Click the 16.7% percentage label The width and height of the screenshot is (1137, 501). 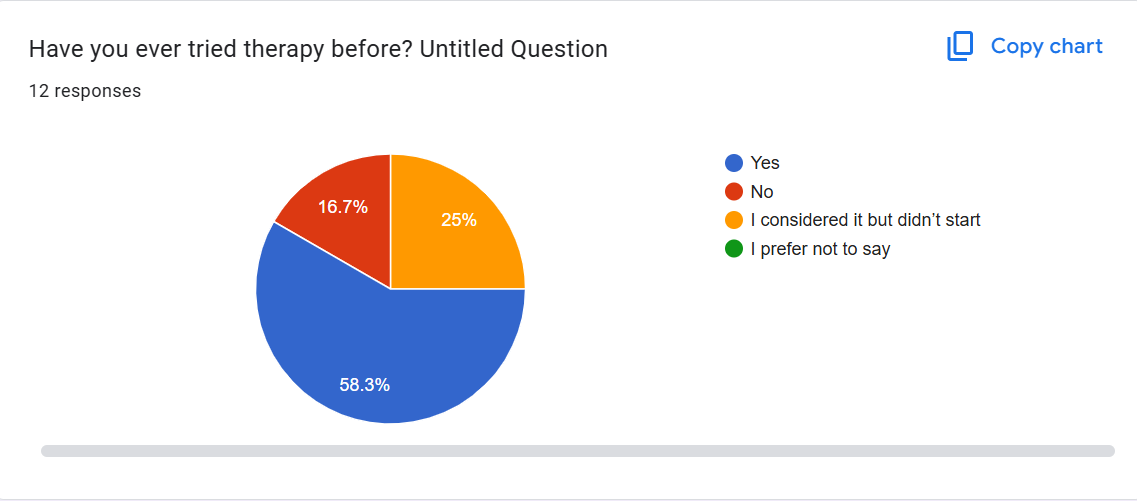(x=343, y=208)
